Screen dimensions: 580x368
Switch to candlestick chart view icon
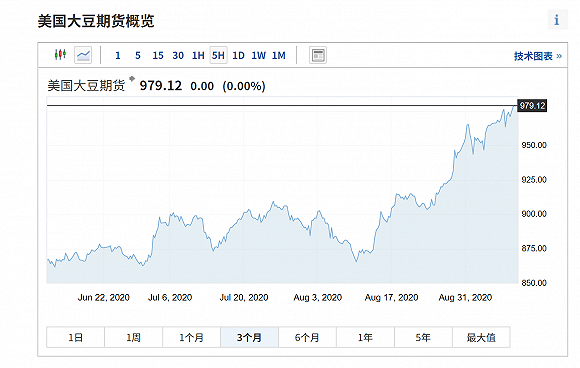(60, 55)
